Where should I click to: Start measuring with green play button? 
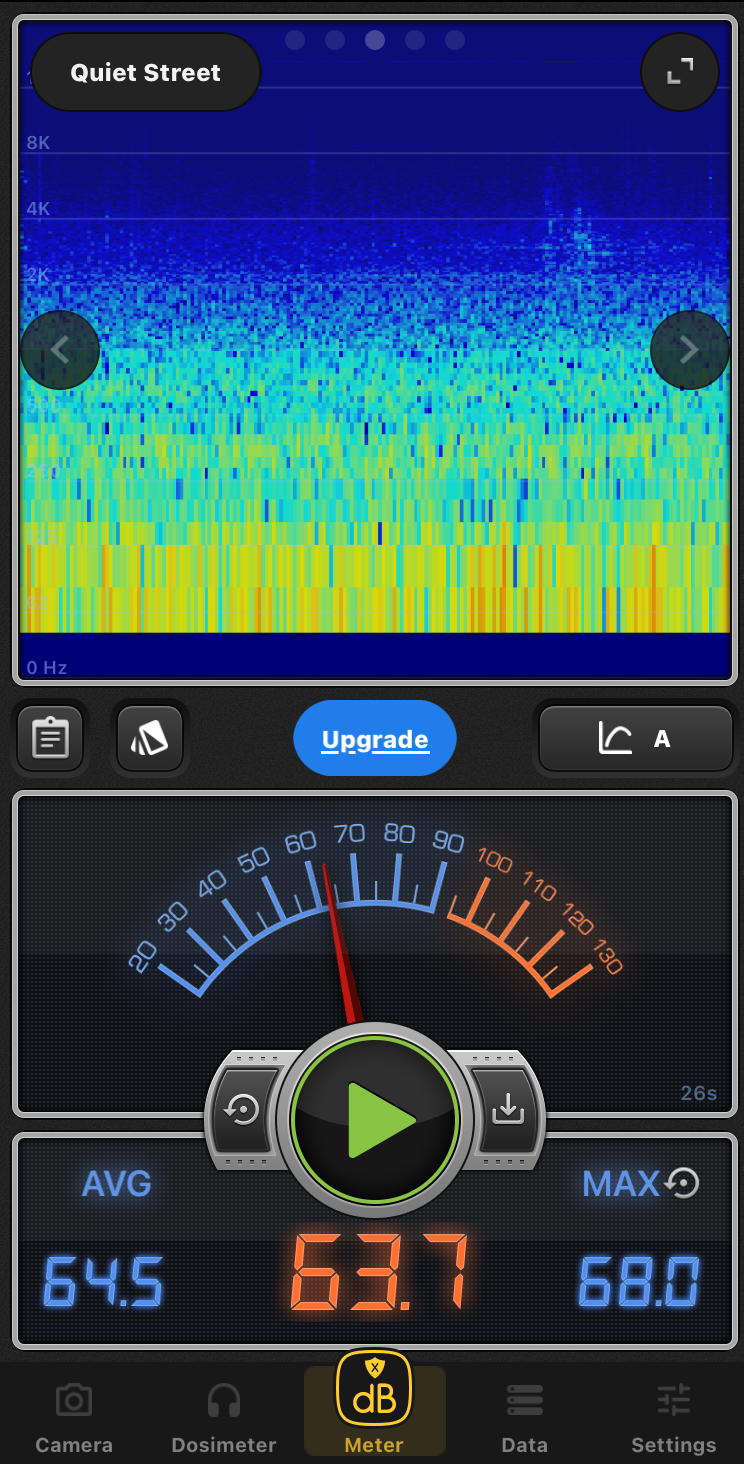pyautogui.click(x=375, y=1120)
